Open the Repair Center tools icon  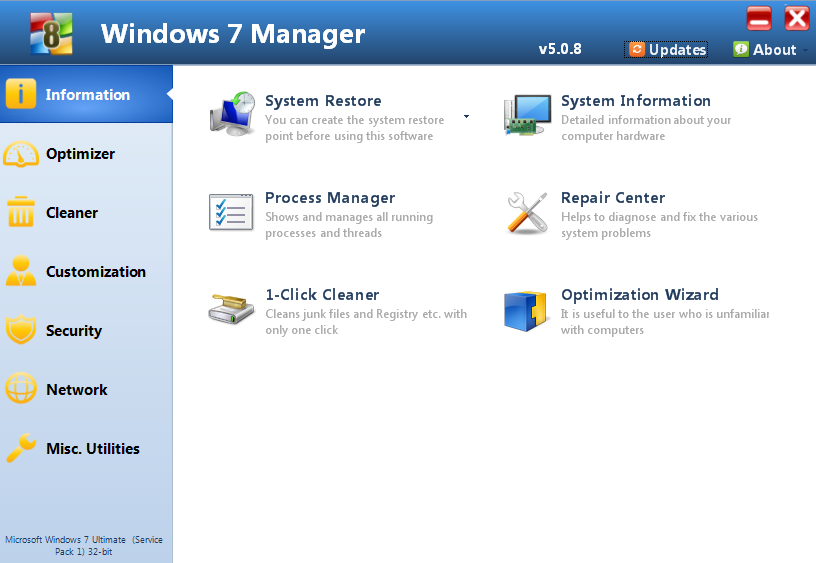(x=527, y=213)
